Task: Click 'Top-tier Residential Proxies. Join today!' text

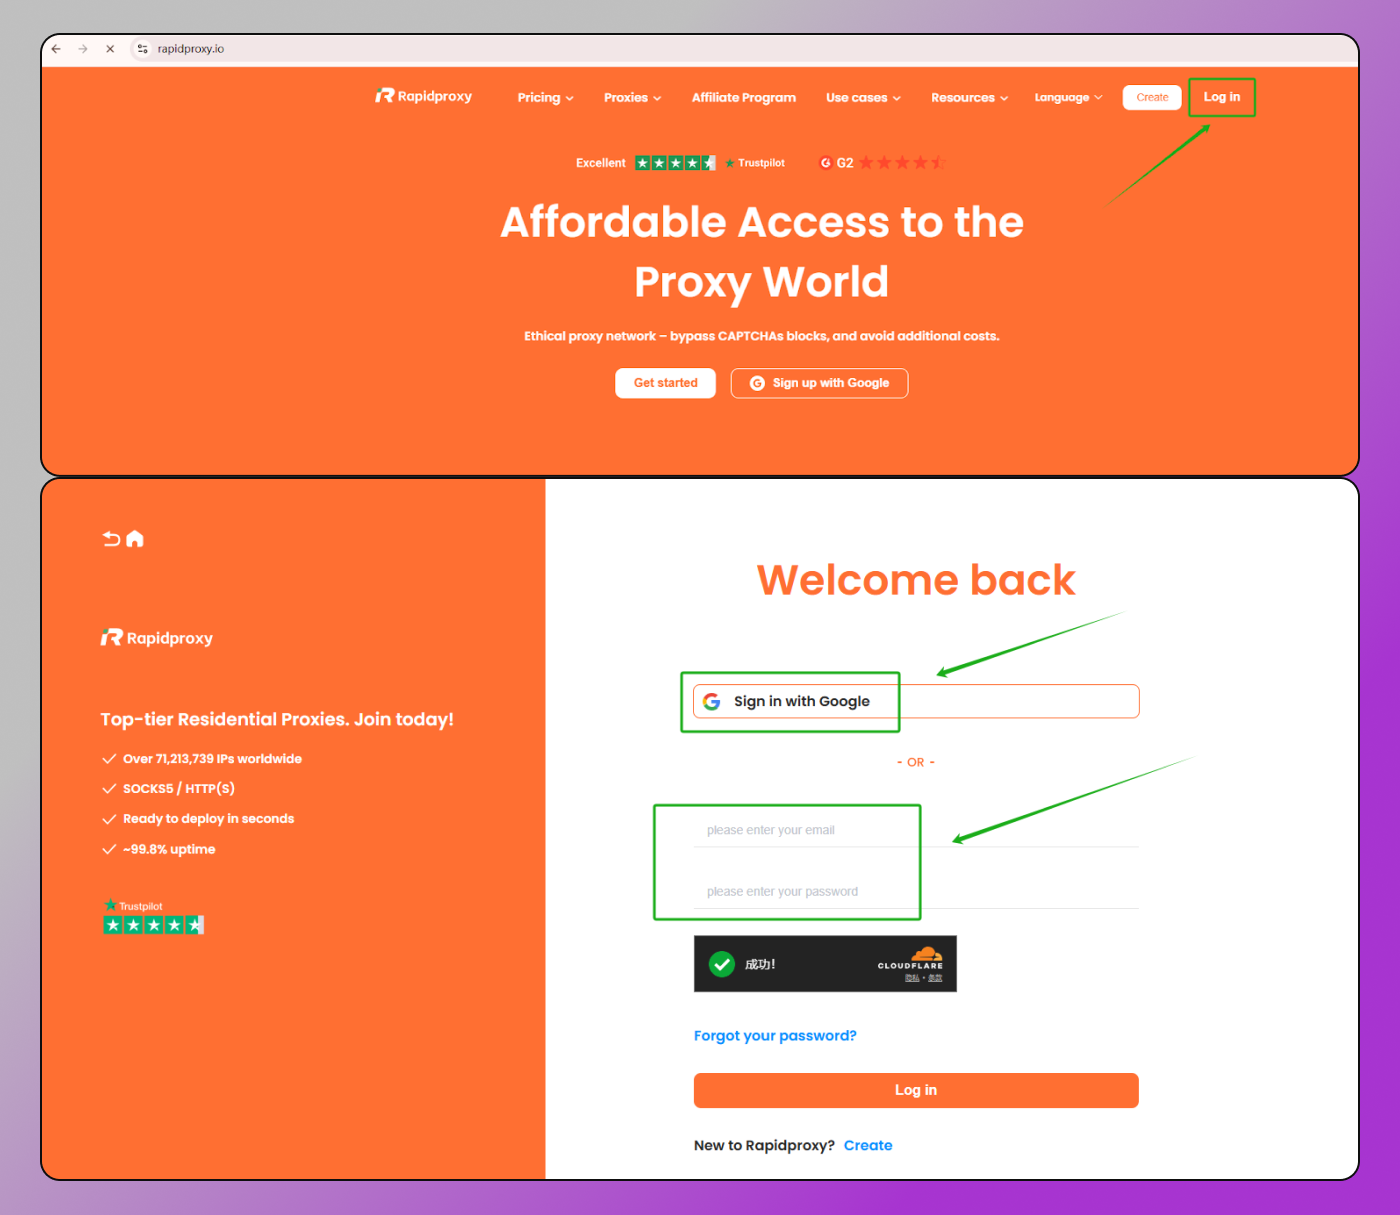Action: pyautogui.click(x=277, y=719)
